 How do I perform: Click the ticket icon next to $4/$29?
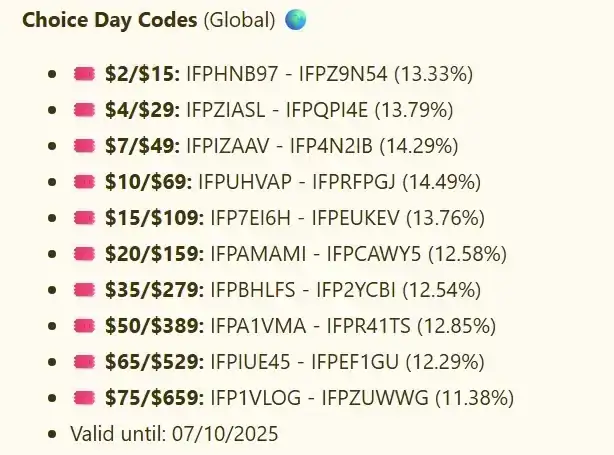click(84, 110)
